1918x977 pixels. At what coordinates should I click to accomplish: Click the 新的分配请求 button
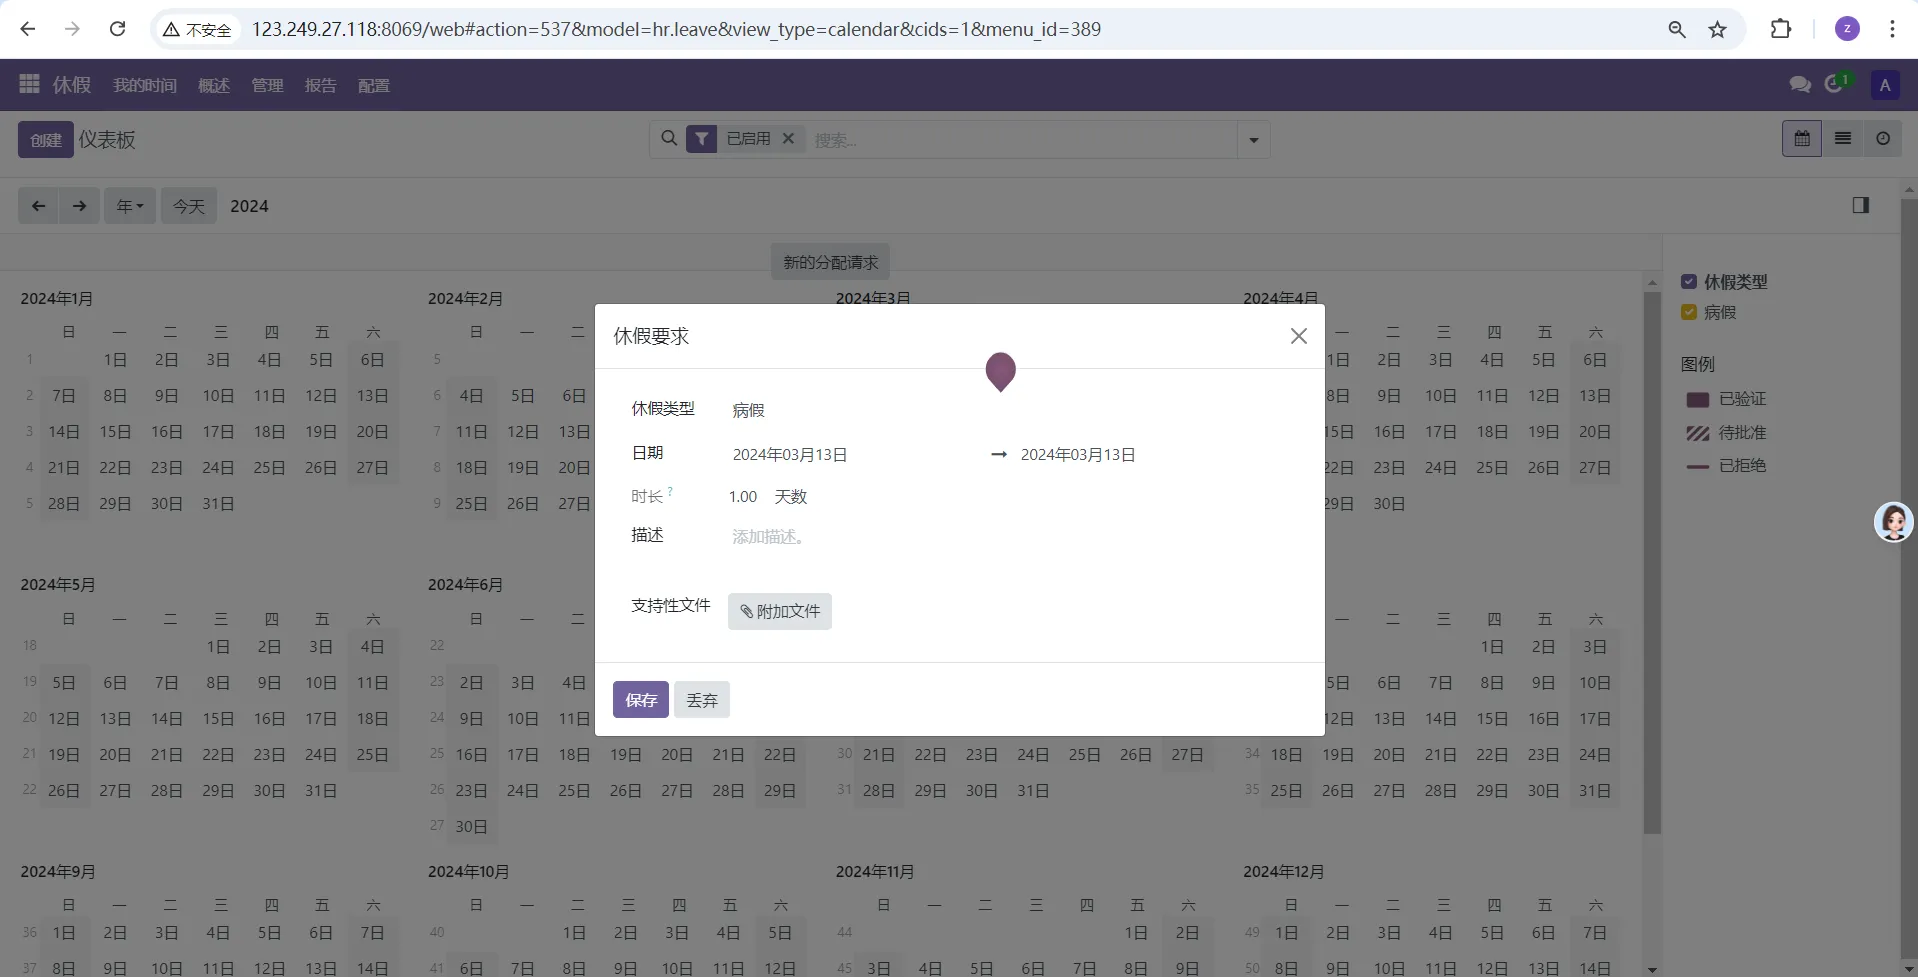[x=831, y=262]
